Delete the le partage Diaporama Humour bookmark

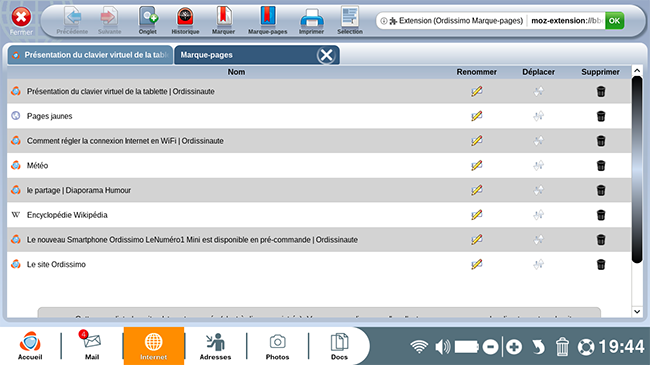pyautogui.click(x=601, y=190)
